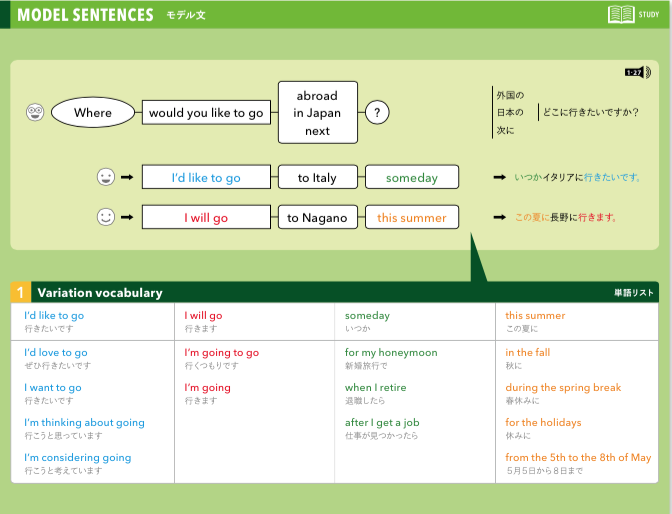This screenshot has width=672, height=514.
Task: Click the 'モデル文' subtitle
Action: (x=186, y=15)
